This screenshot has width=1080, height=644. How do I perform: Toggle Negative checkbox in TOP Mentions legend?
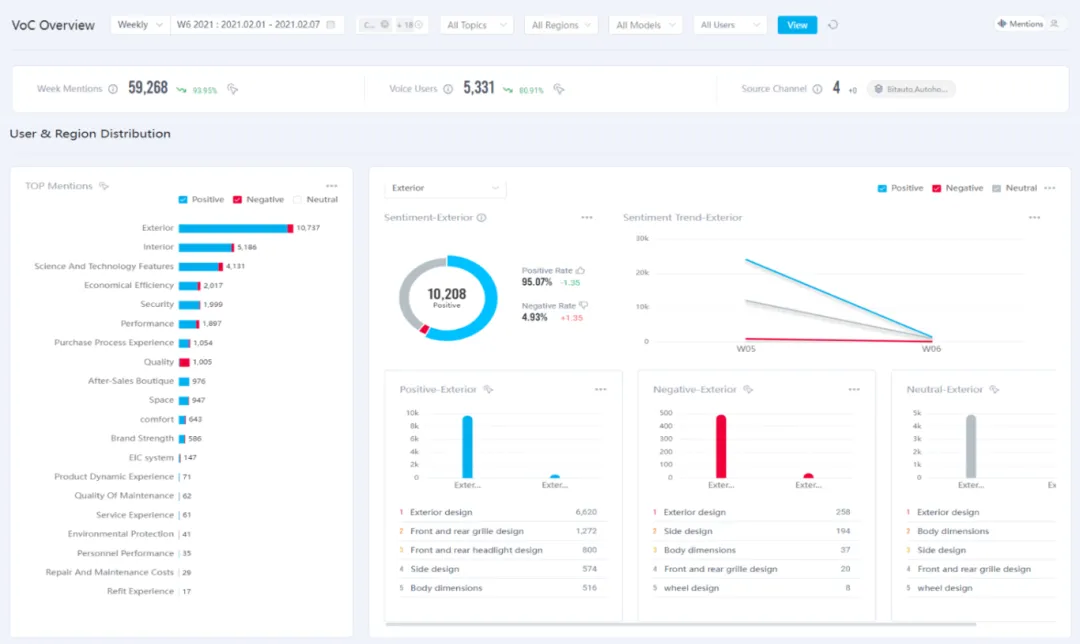click(x=238, y=200)
